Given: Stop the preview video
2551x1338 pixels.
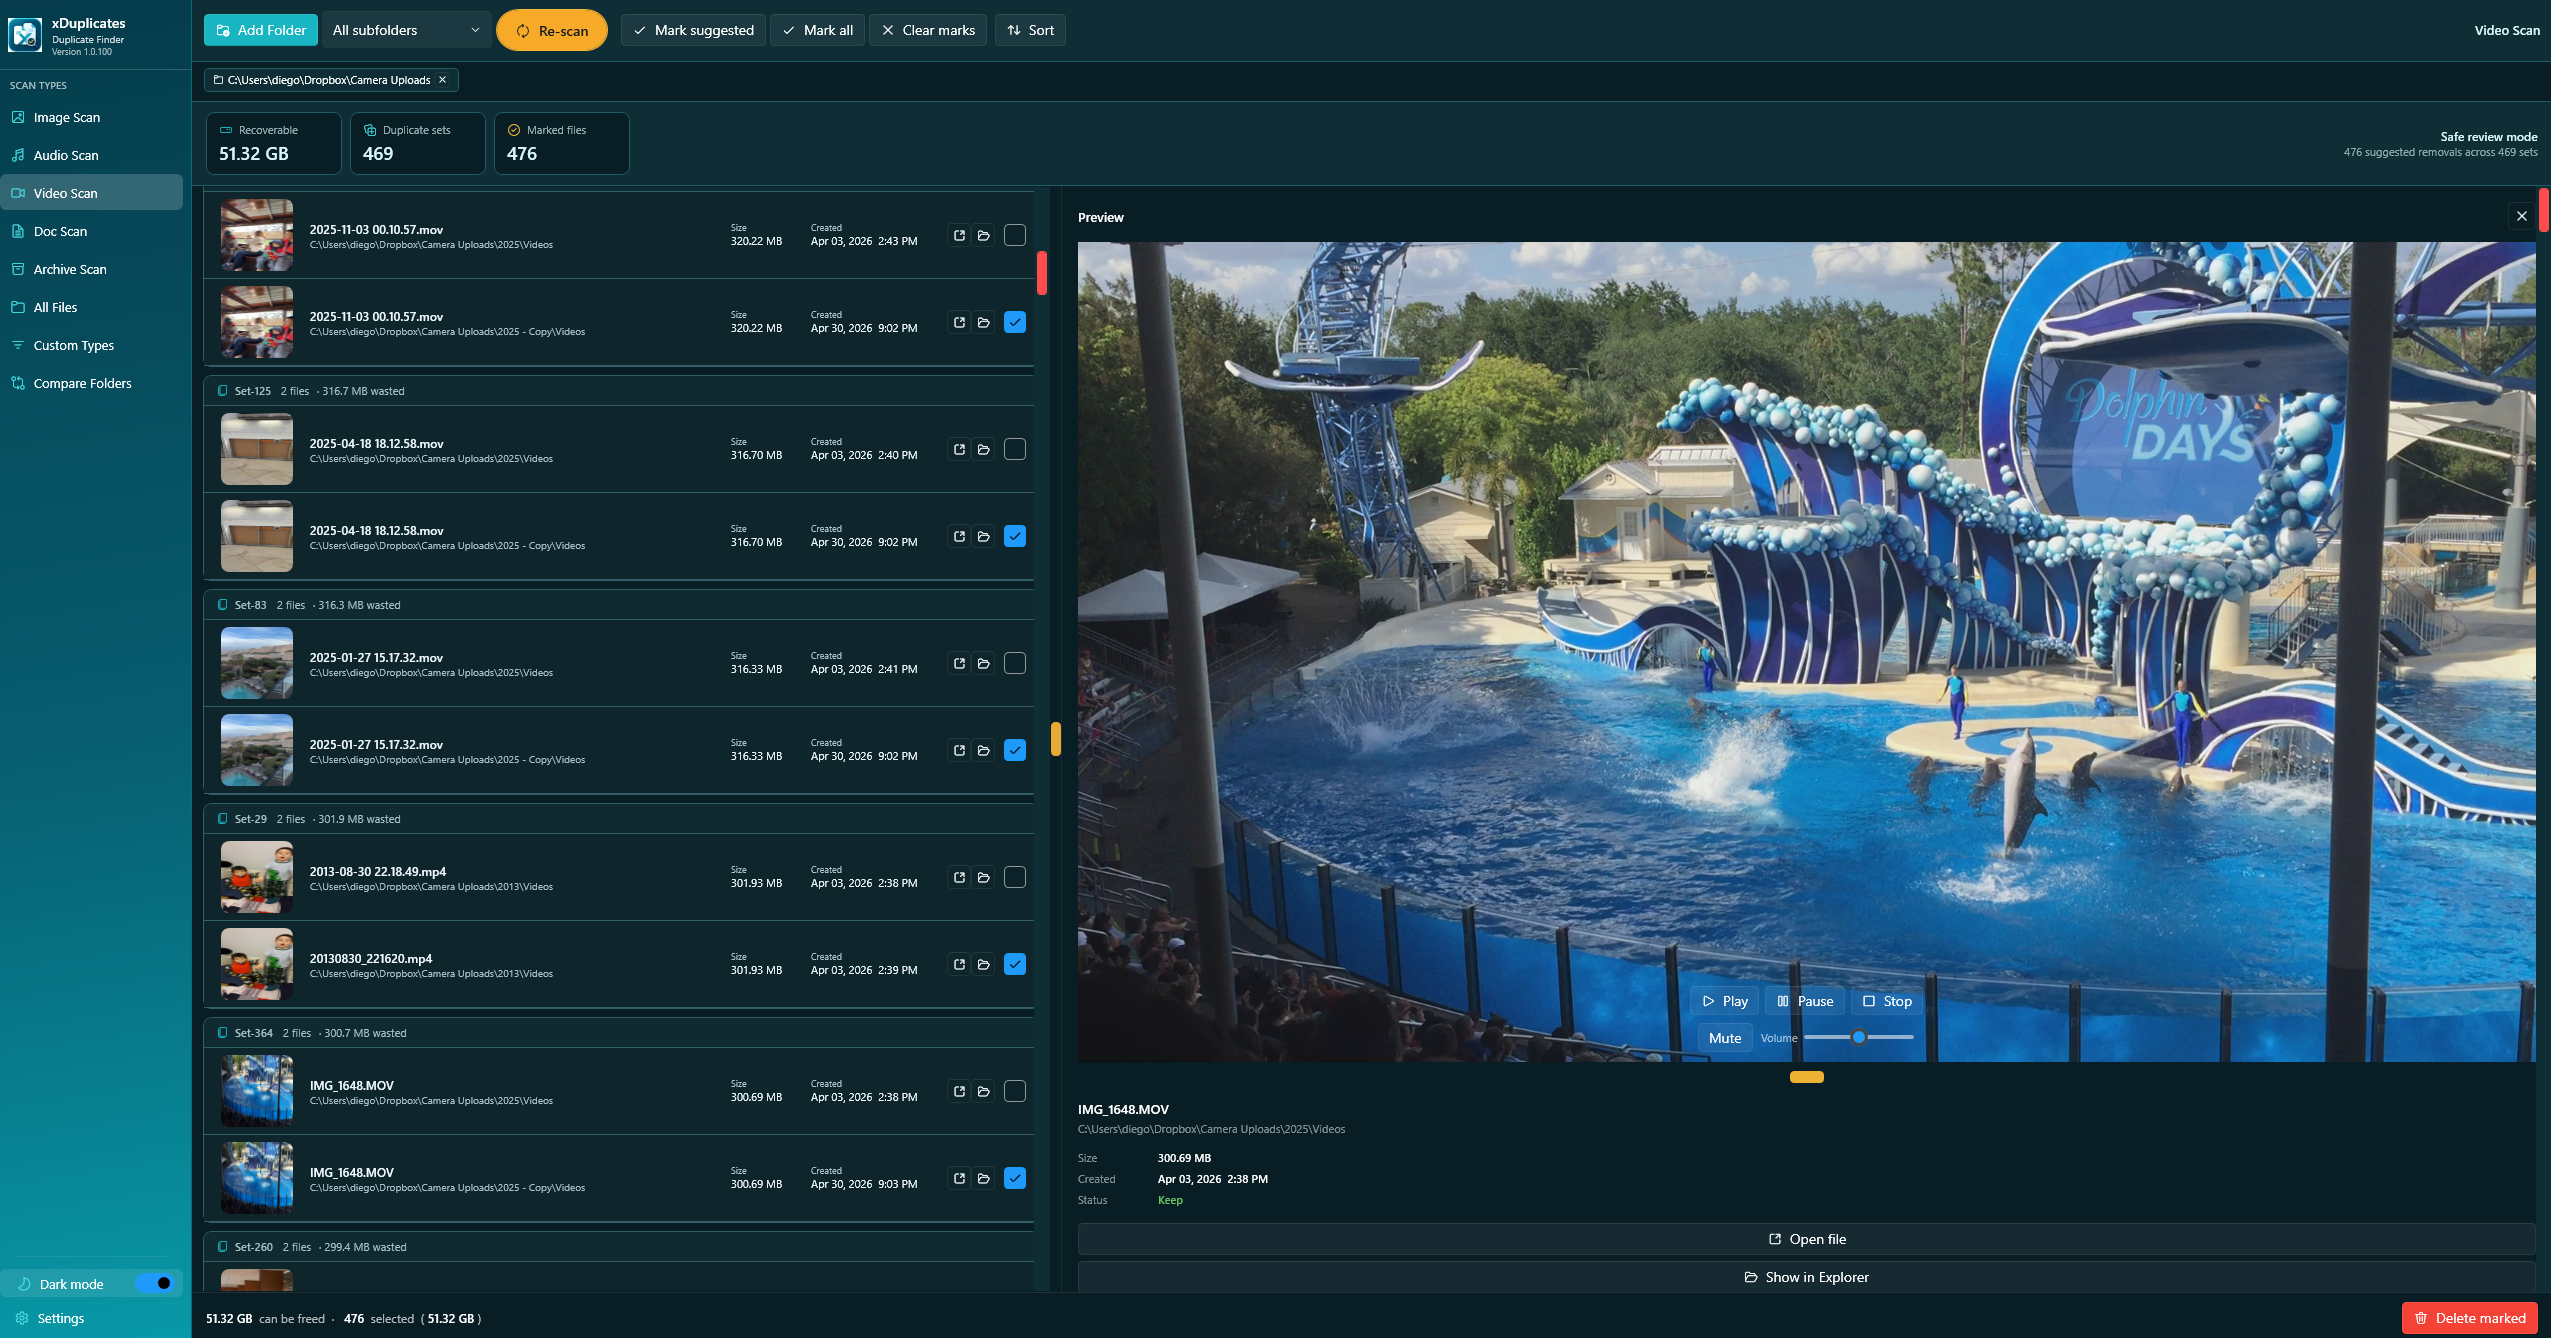Looking at the screenshot, I should pos(1887,1001).
